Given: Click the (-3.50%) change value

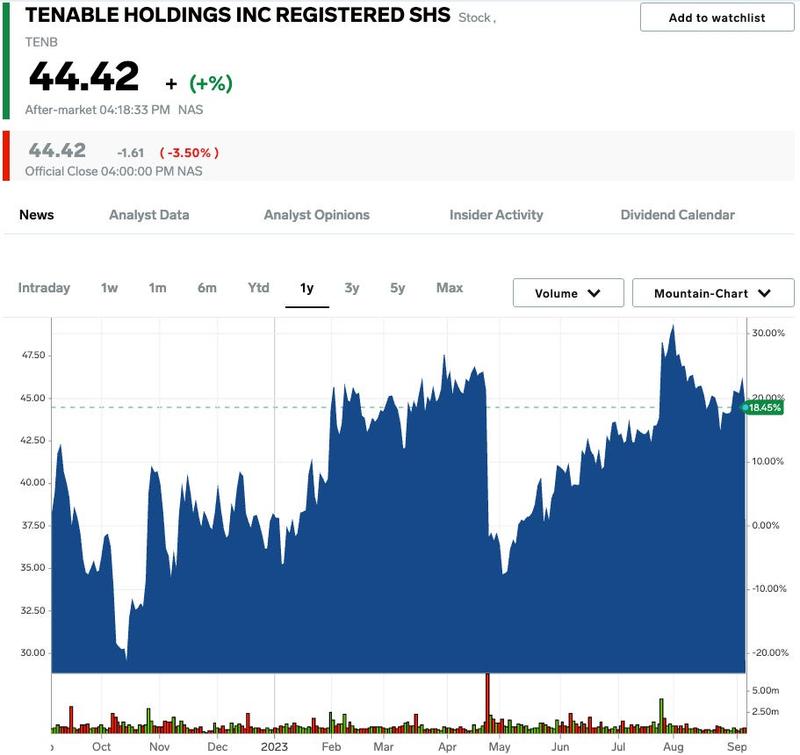Looking at the screenshot, I should click(189, 153).
